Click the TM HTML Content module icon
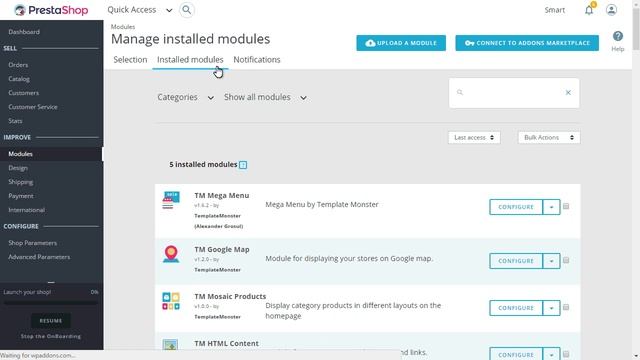This screenshot has height=360, width=640. (170, 345)
